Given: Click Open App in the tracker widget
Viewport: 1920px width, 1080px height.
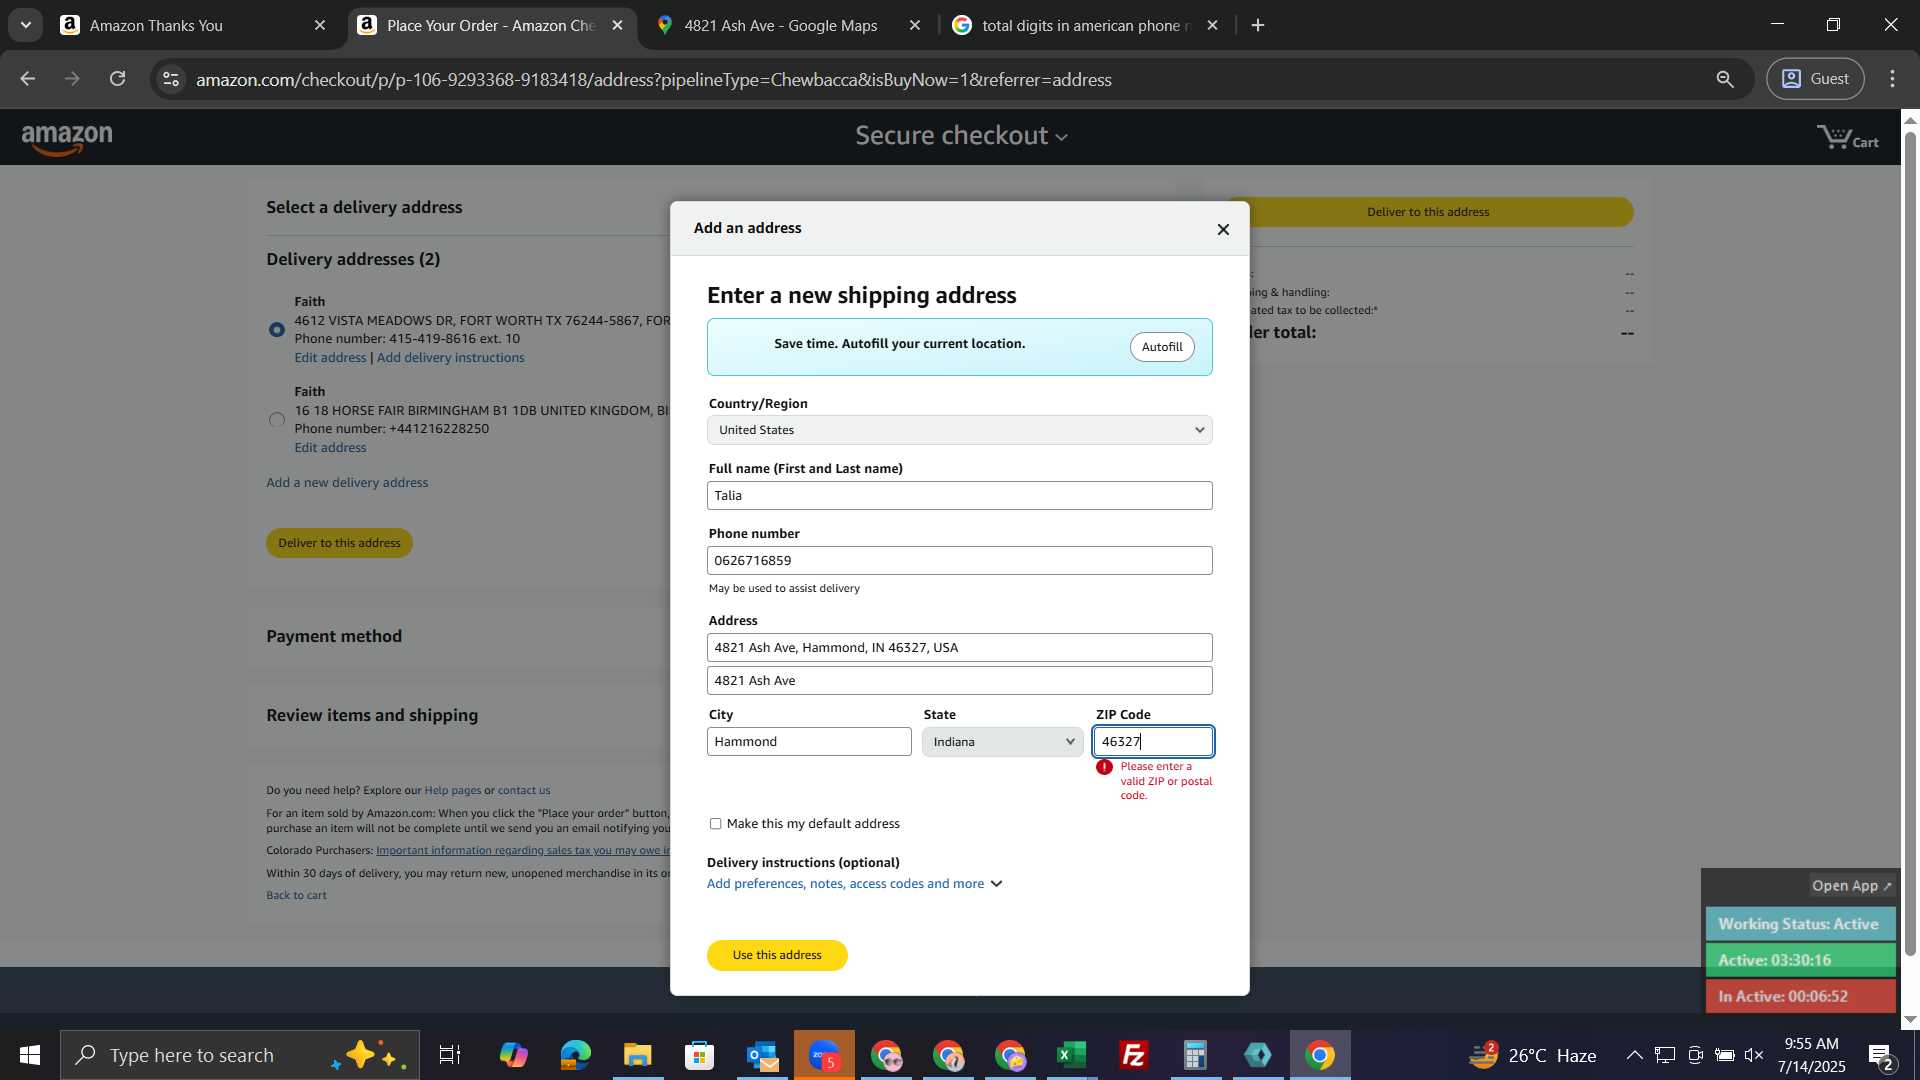Looking at the screenshot, I should (1852, 886).
